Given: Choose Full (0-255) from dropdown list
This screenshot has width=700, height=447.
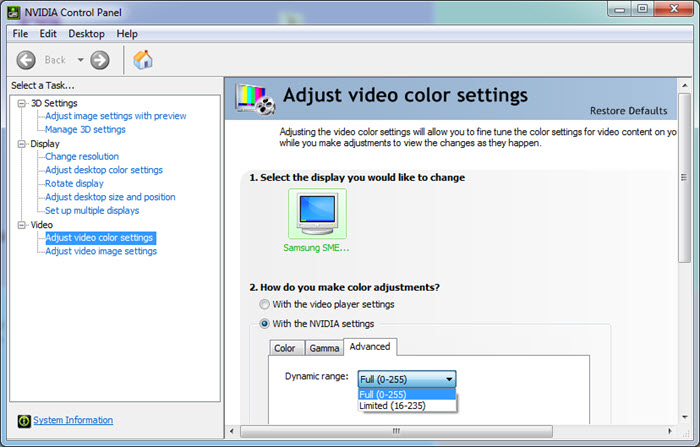Looking at the screenshot, I should tap(407, 394).
